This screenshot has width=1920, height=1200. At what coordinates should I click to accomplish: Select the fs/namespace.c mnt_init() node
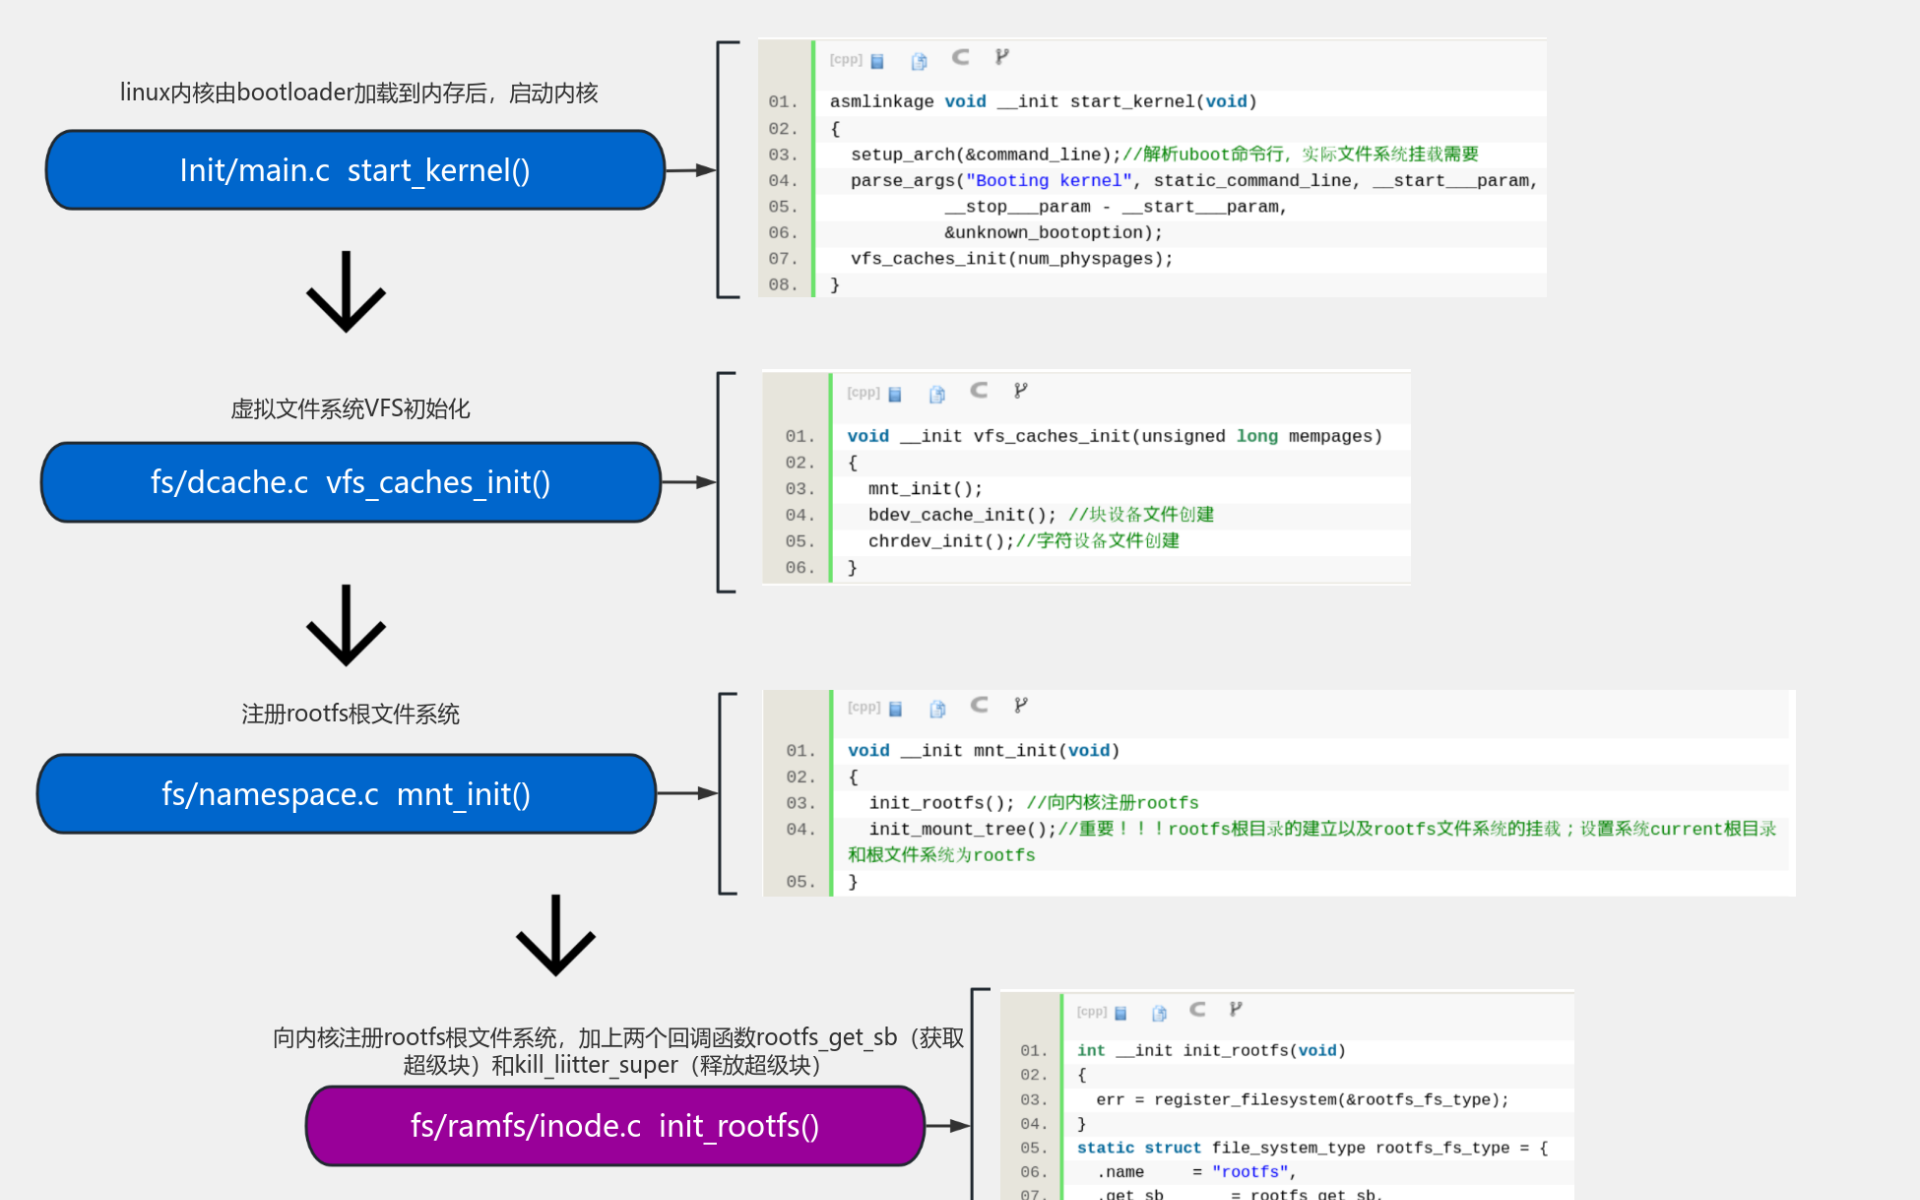[x=346, y=794]
